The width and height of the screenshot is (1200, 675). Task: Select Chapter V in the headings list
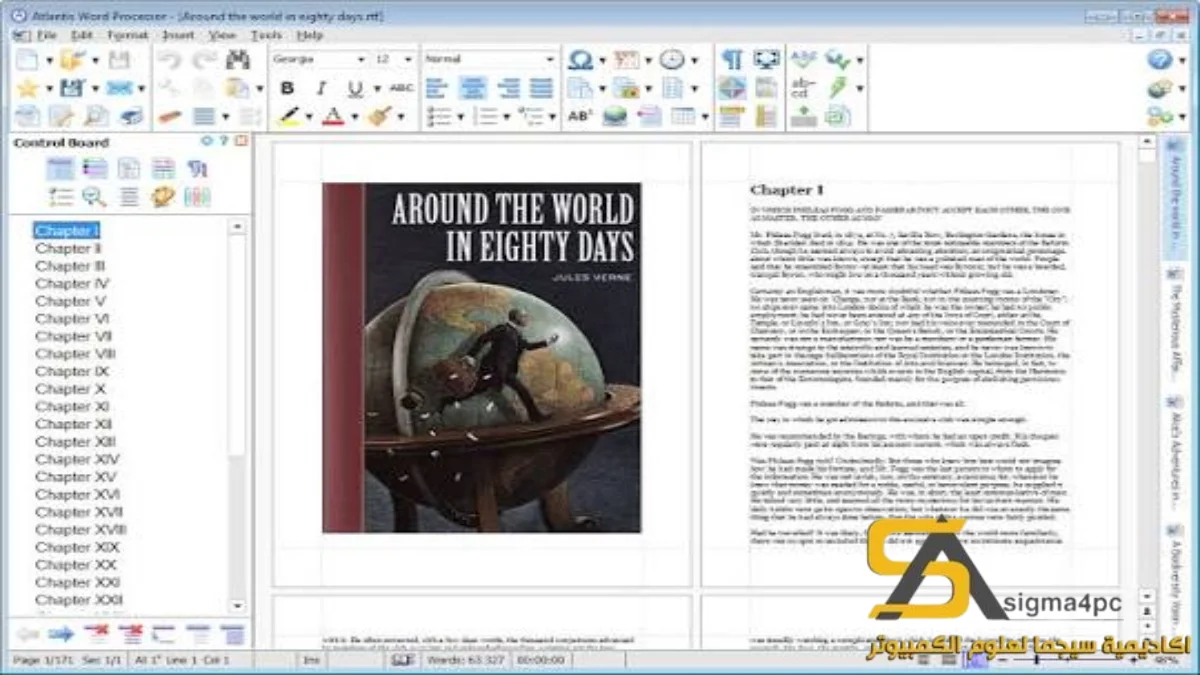70,301
